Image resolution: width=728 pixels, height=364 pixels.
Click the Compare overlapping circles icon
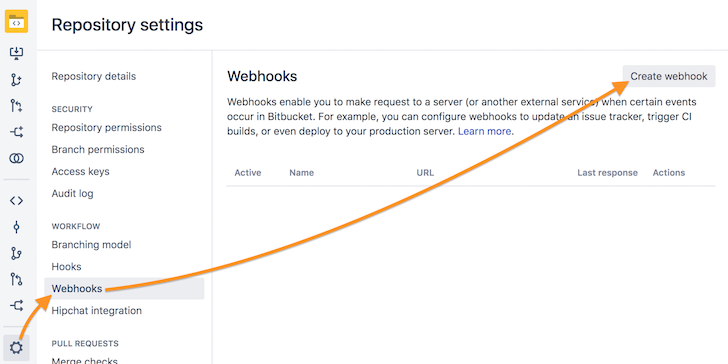(x=16, y=159)
